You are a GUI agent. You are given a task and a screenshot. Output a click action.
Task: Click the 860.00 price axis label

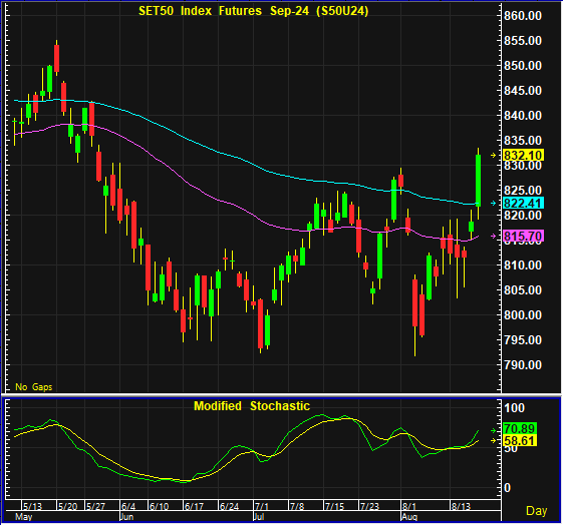coord(523,16)
